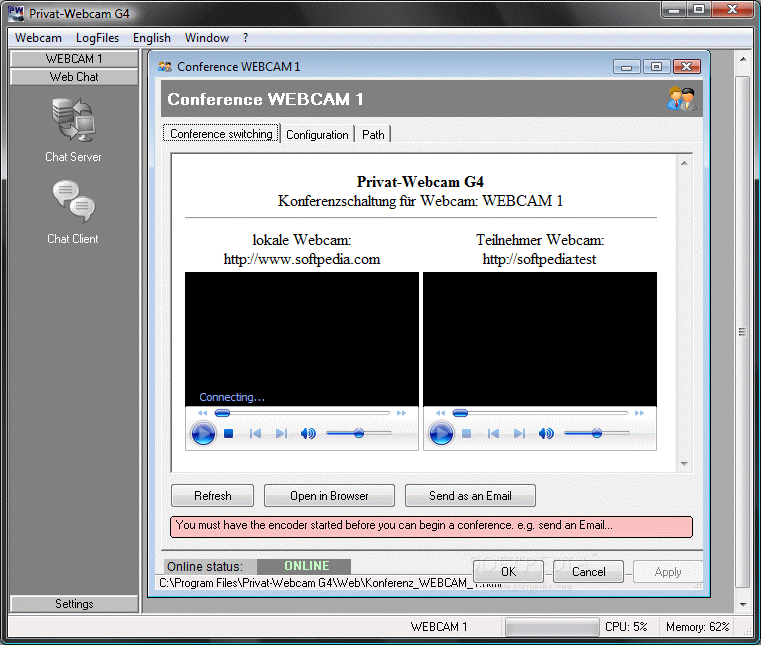The image size is (761, 645).
Task: Click previous track in Teilnehmer Webcam player
Action: (493, 433)
